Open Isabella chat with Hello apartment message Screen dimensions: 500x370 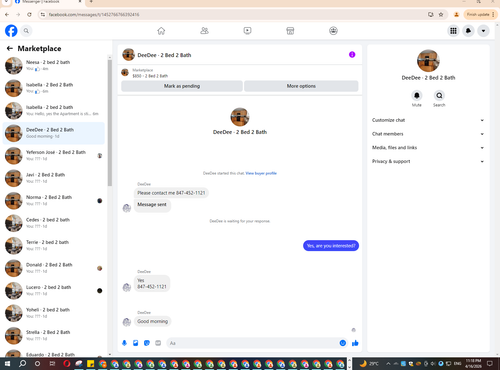tap(54, 111)
